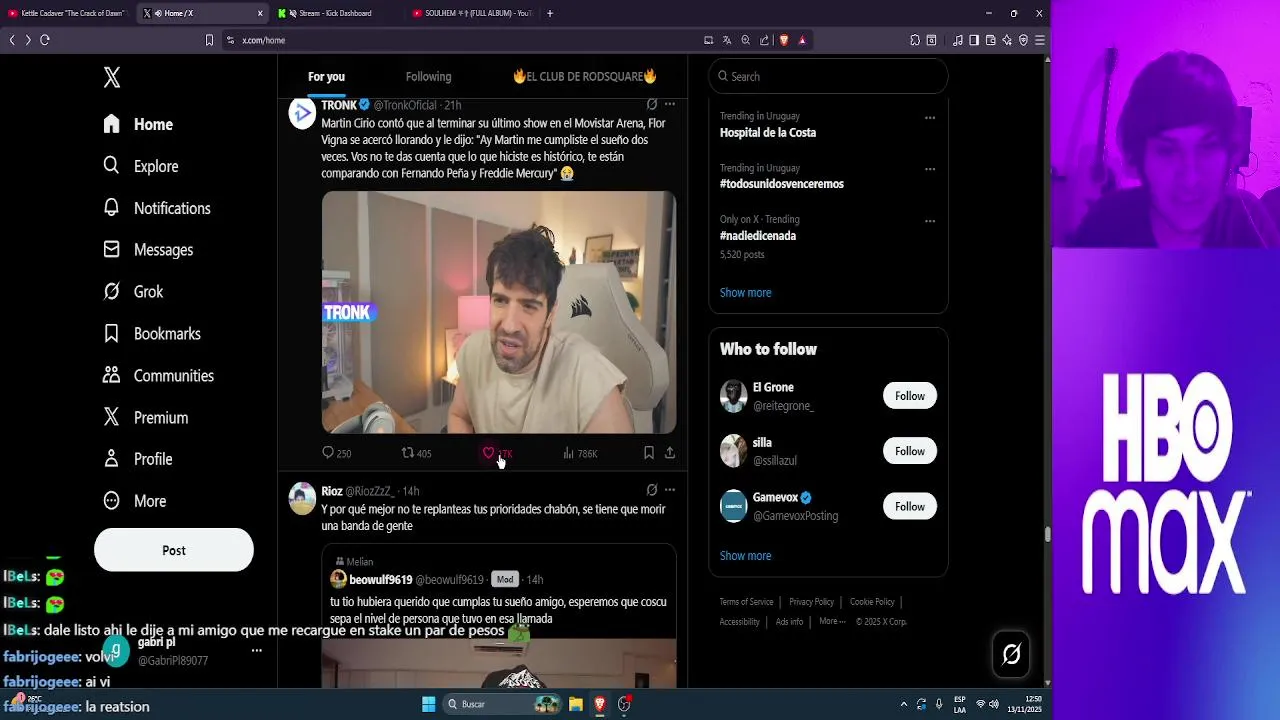Open the browser hamburger menu
This screenshot has height=720, width=1280.
coord(1040,40)
